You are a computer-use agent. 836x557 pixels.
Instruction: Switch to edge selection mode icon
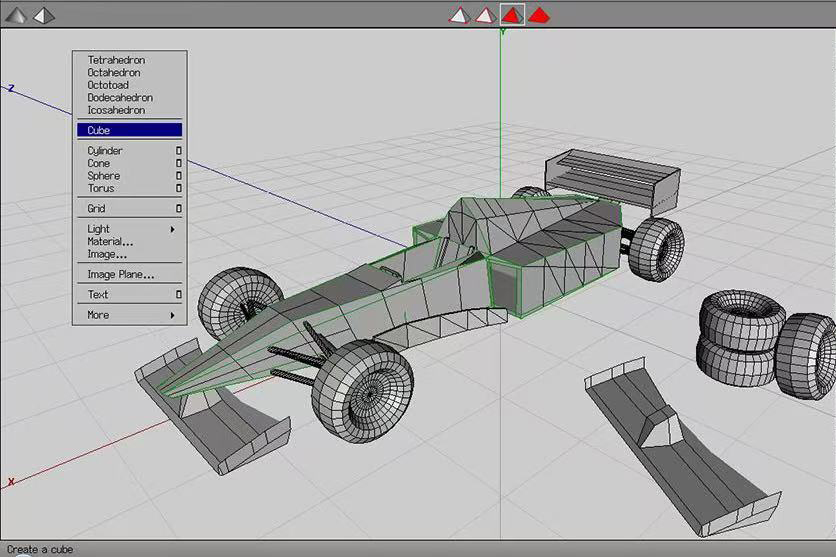(x=485, y=15)
